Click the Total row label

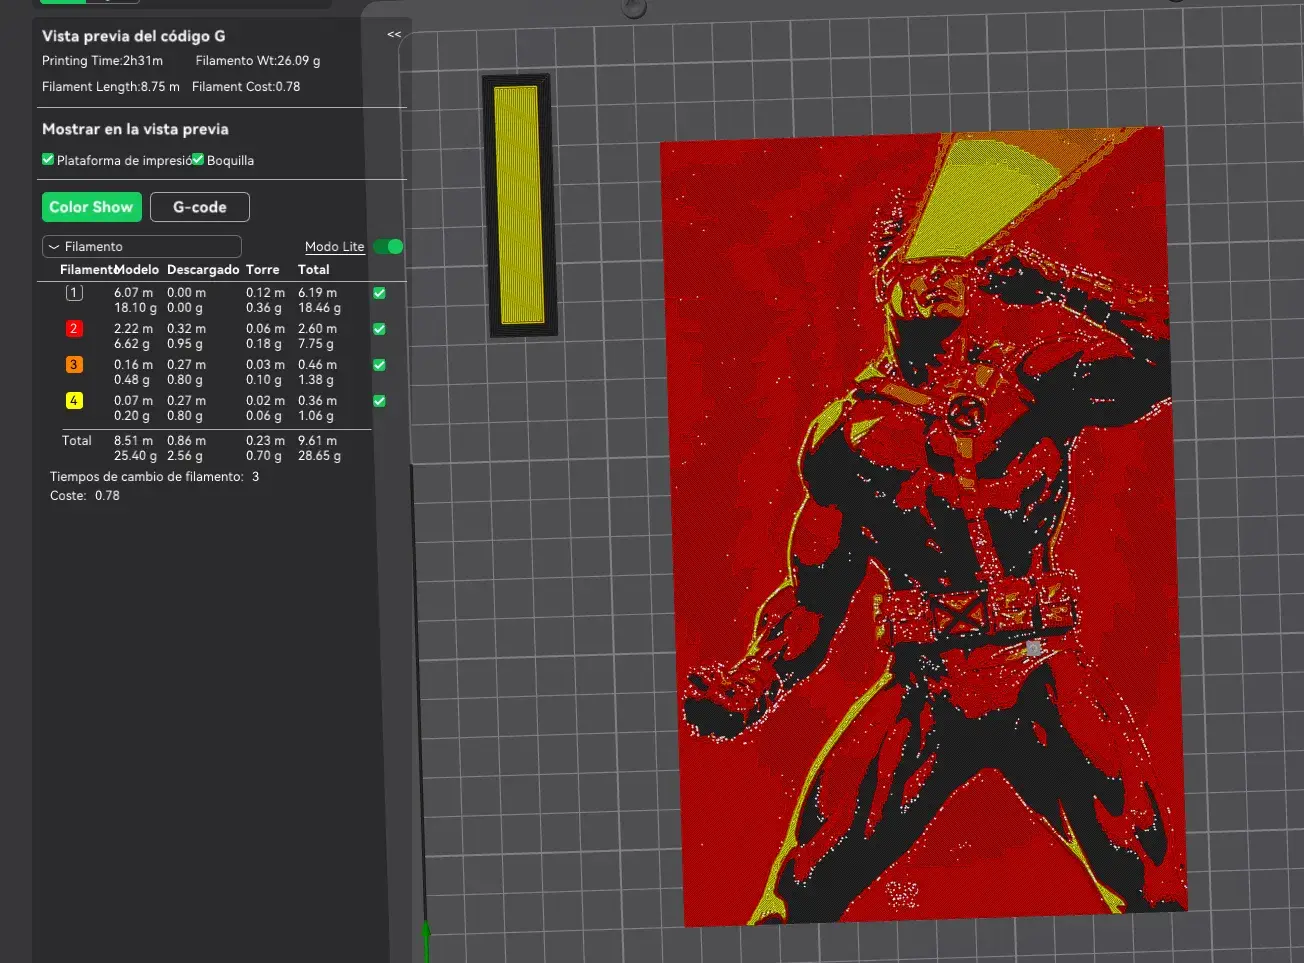pyautogui.click(x=77, y=441)
